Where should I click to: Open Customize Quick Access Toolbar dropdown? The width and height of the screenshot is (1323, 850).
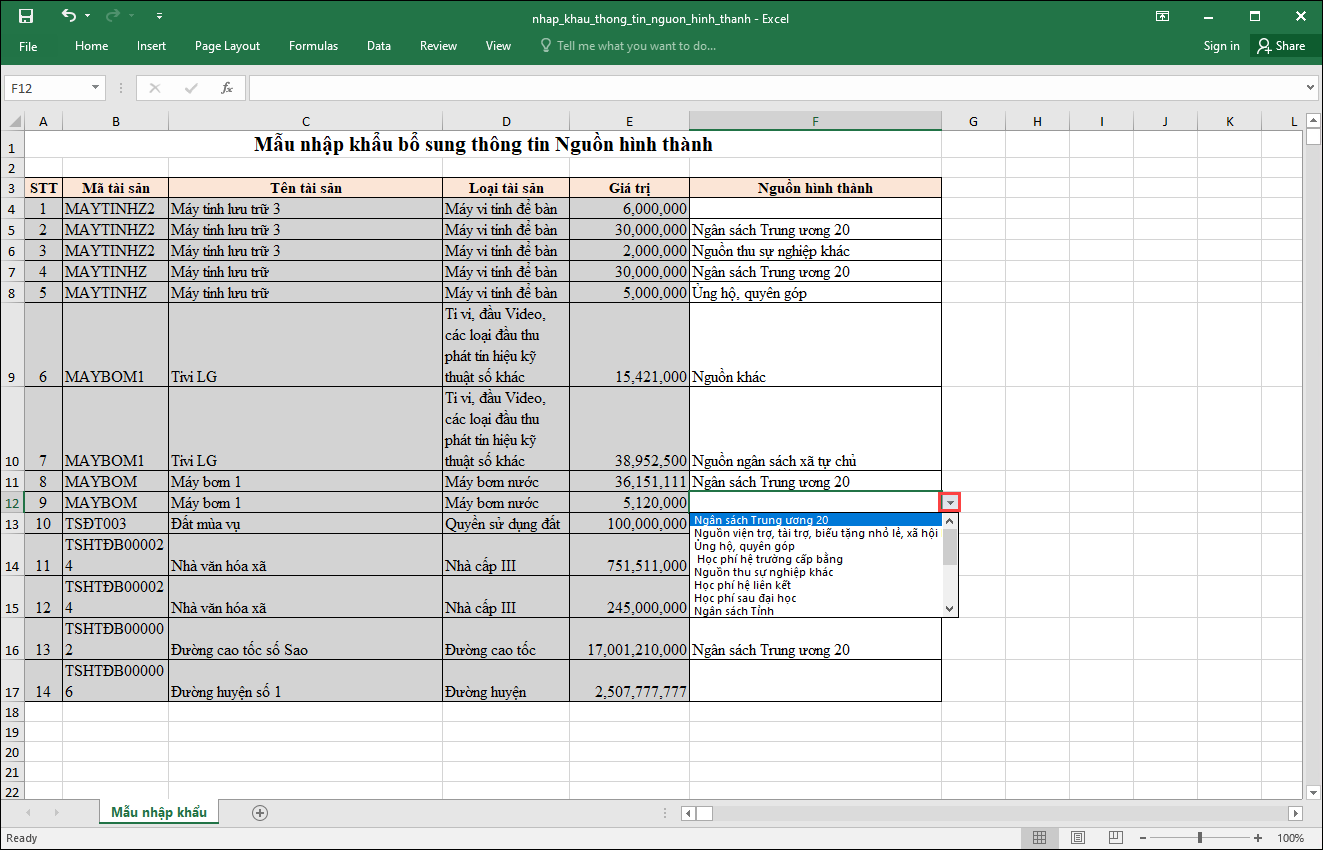[x=160, y=16]
